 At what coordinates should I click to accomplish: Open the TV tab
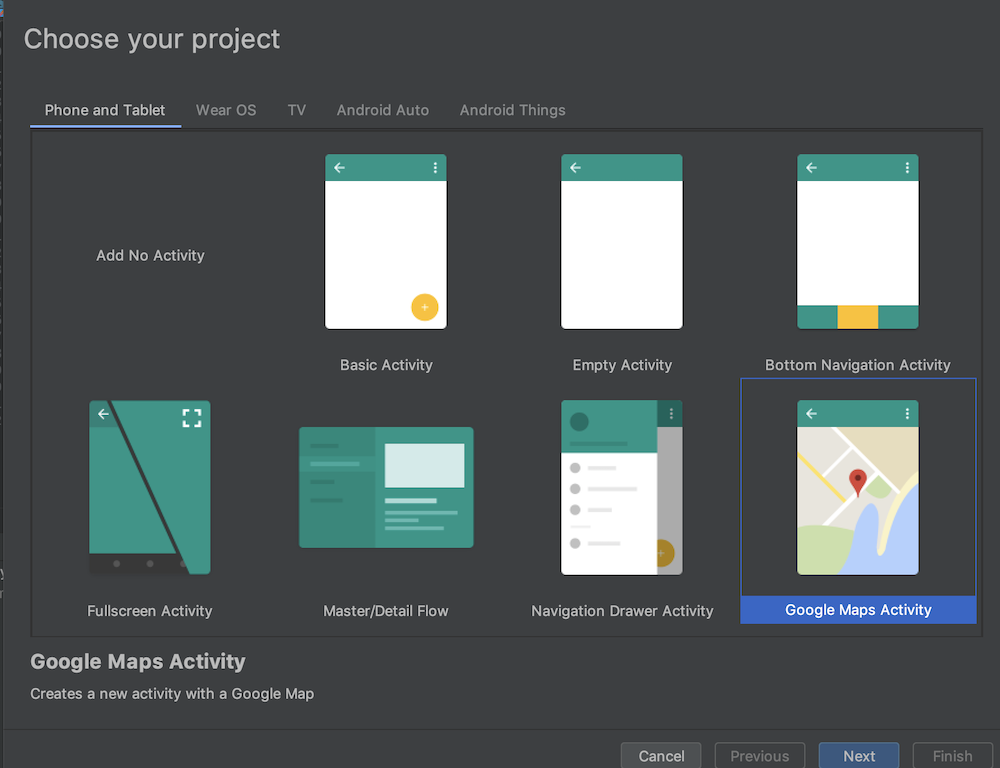pyautogui.click(x=297, y=110)
